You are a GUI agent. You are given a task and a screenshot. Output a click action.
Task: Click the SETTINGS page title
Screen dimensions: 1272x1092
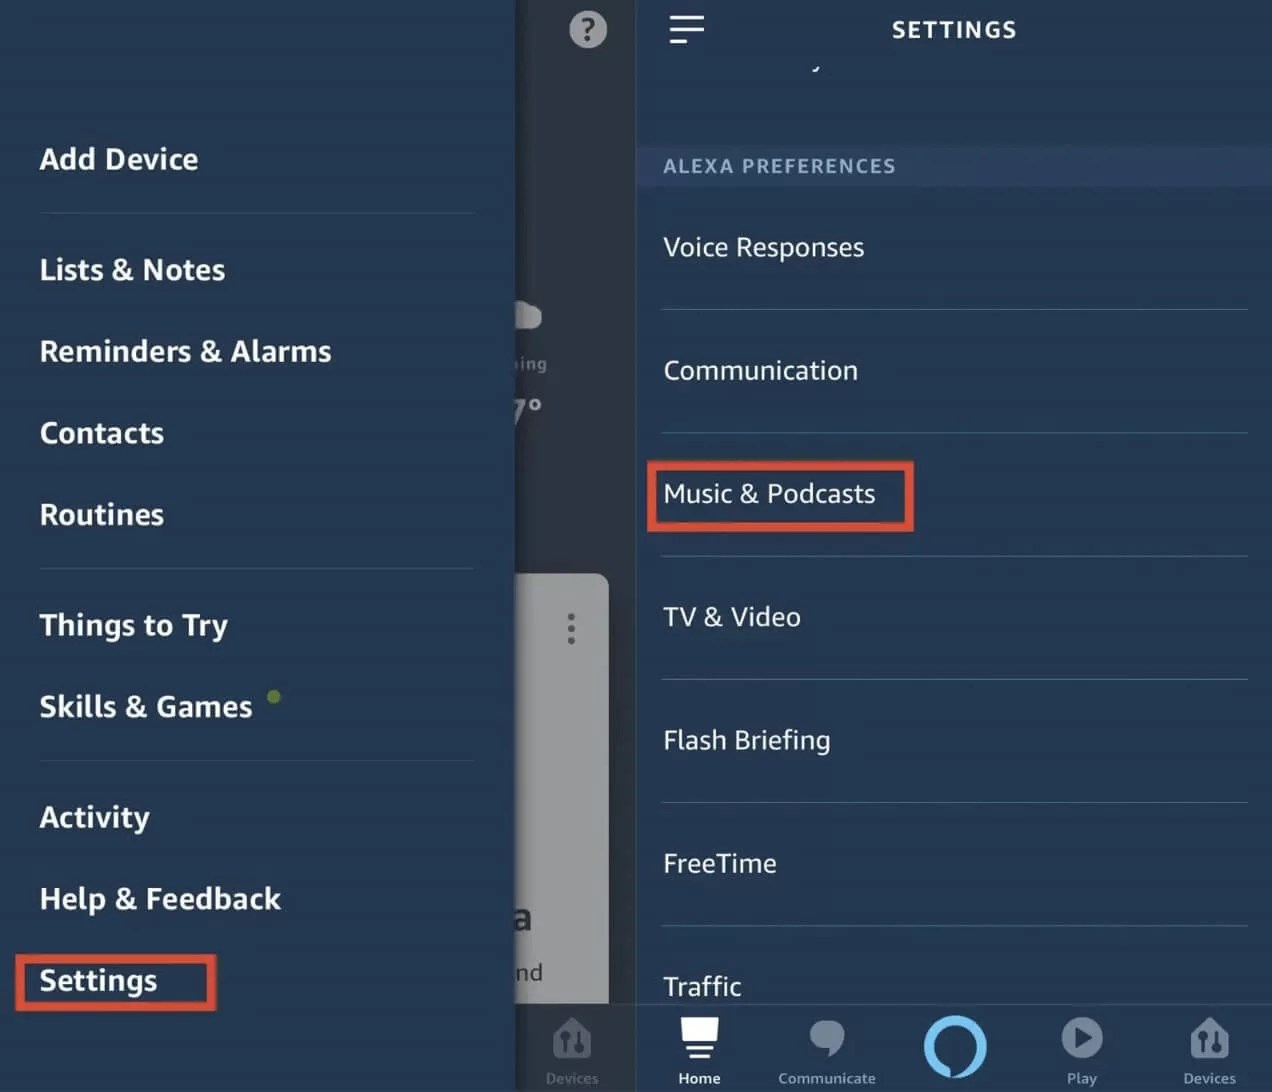tap(954, 30)
